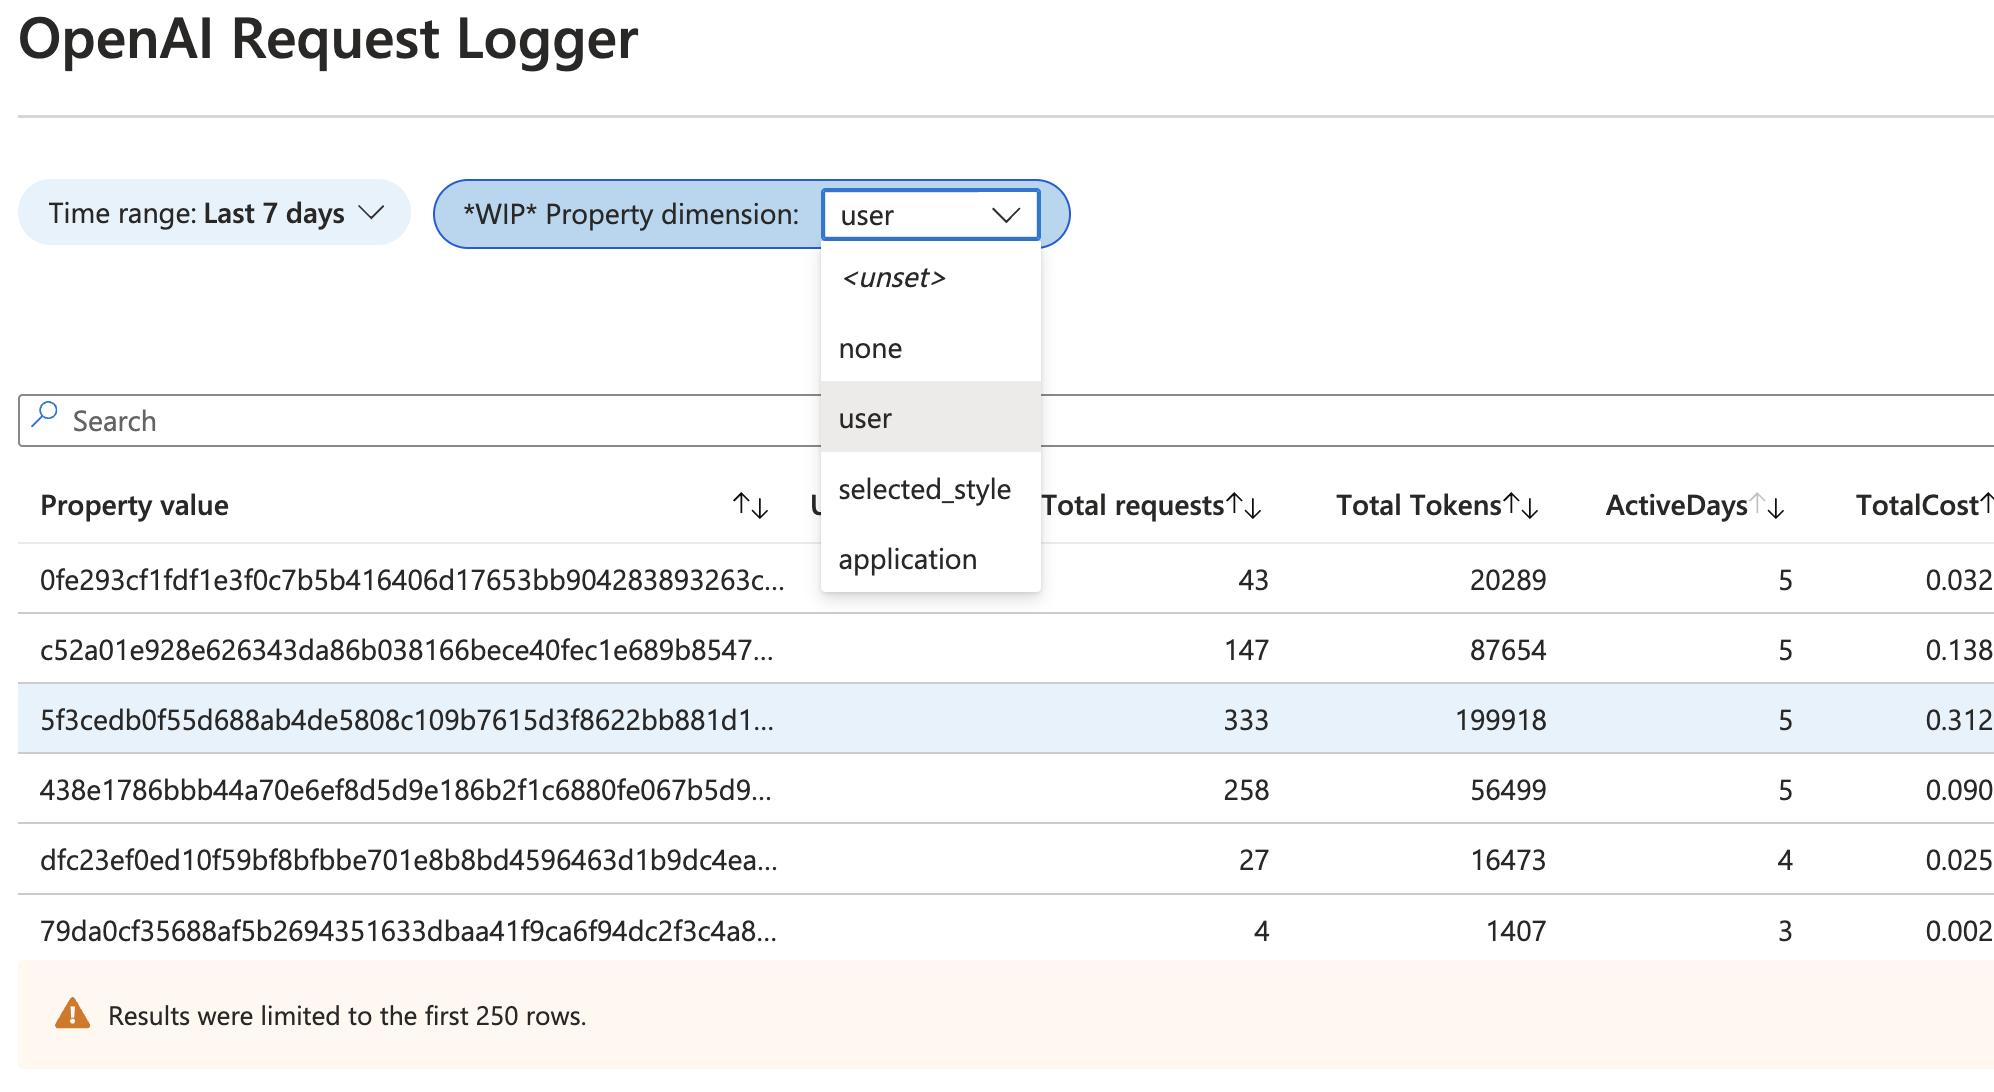
Task: Collapse the Property dimension user combo box
Action: tap(930, 215)
